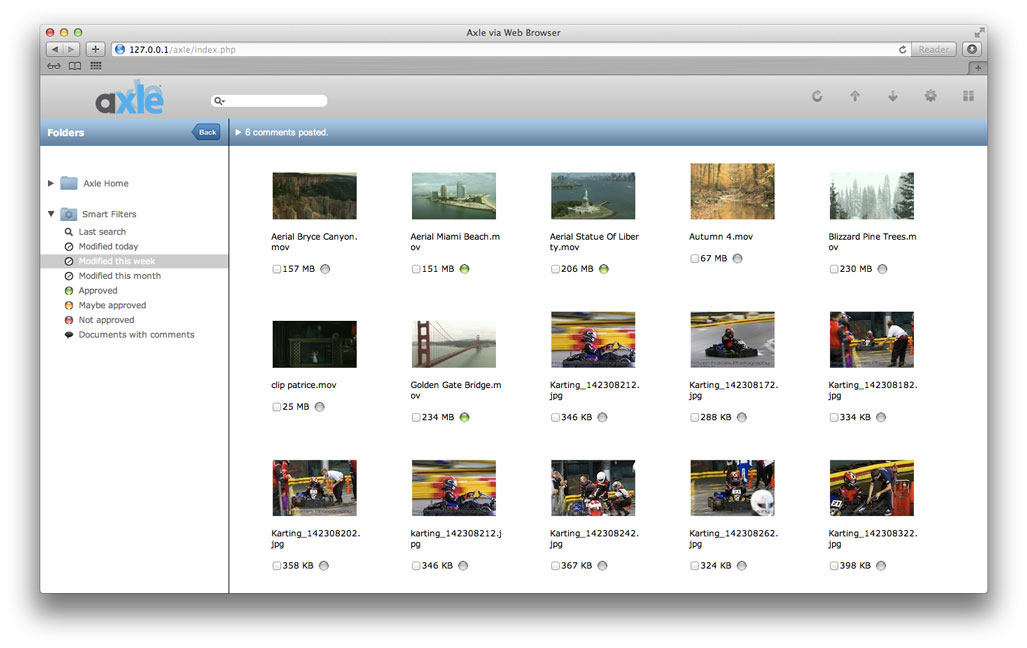Click the upload arrow icon
This screenshot has width=1027, height=648.
(x=855, y=96)
